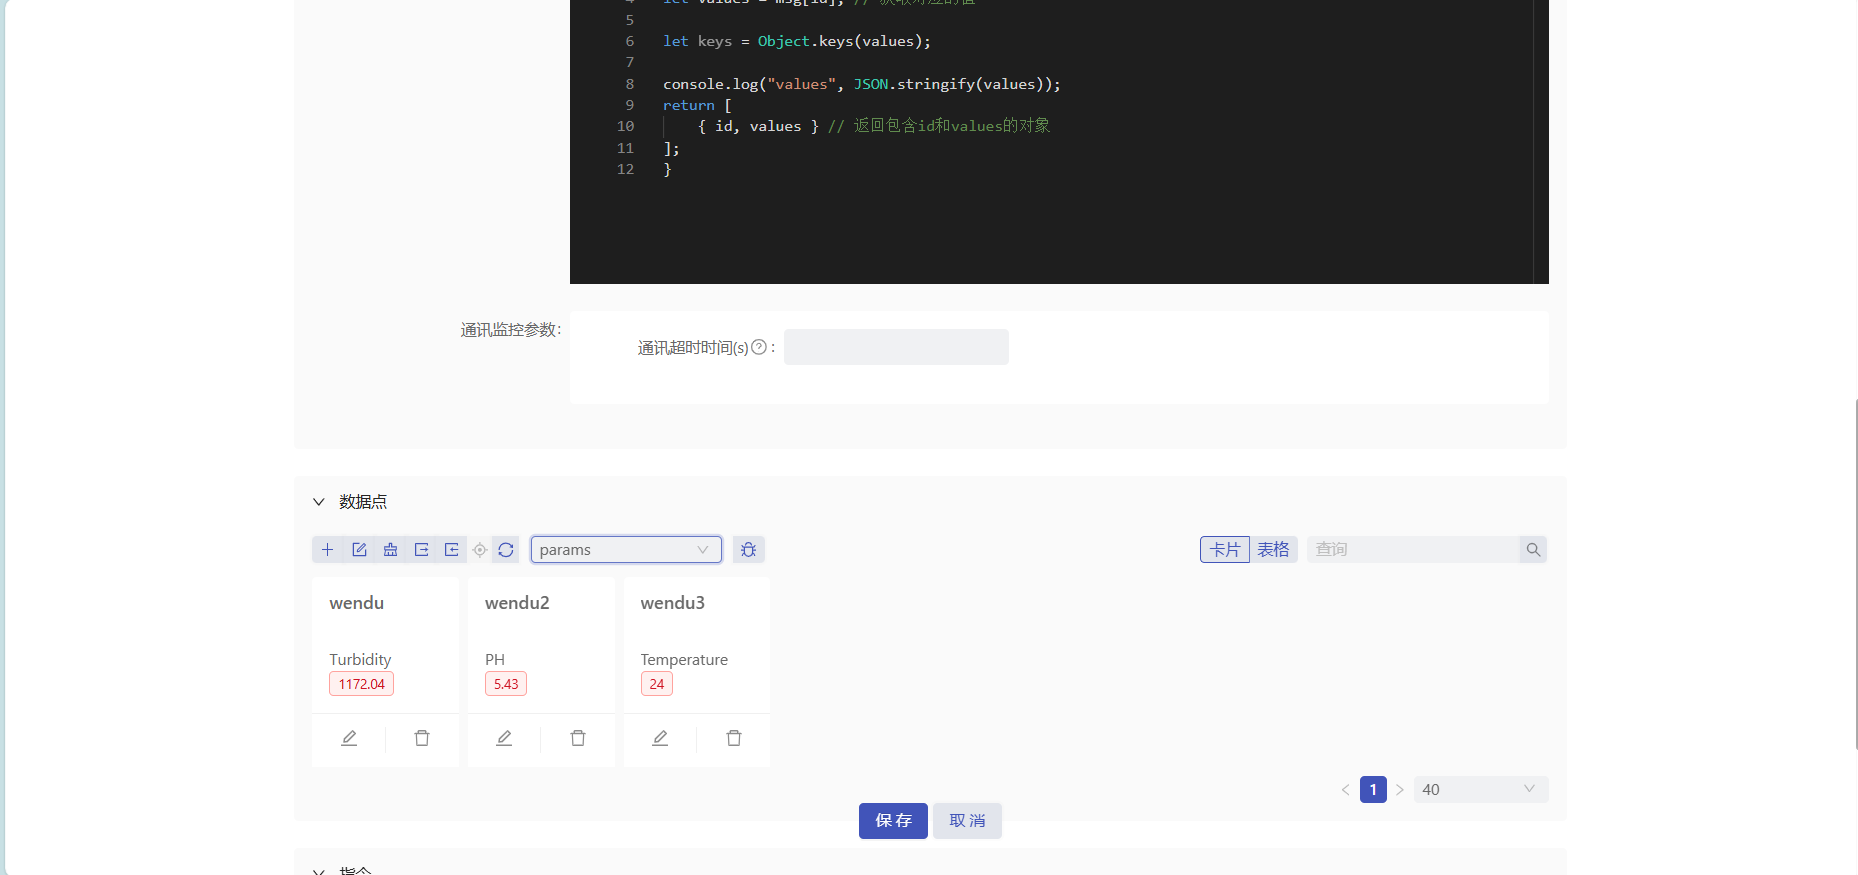Screen dimensions: 1858x875
Task: Edit the wendu3 data point card
Action: [660, 738]
